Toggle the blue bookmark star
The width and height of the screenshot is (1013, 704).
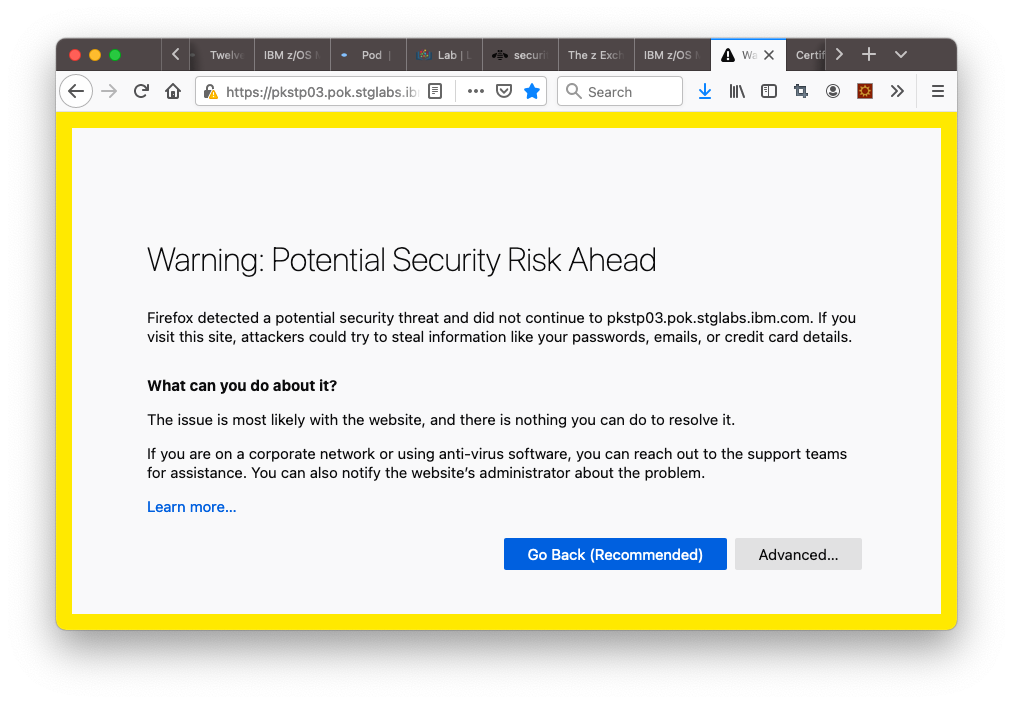[x=532, y=91]
